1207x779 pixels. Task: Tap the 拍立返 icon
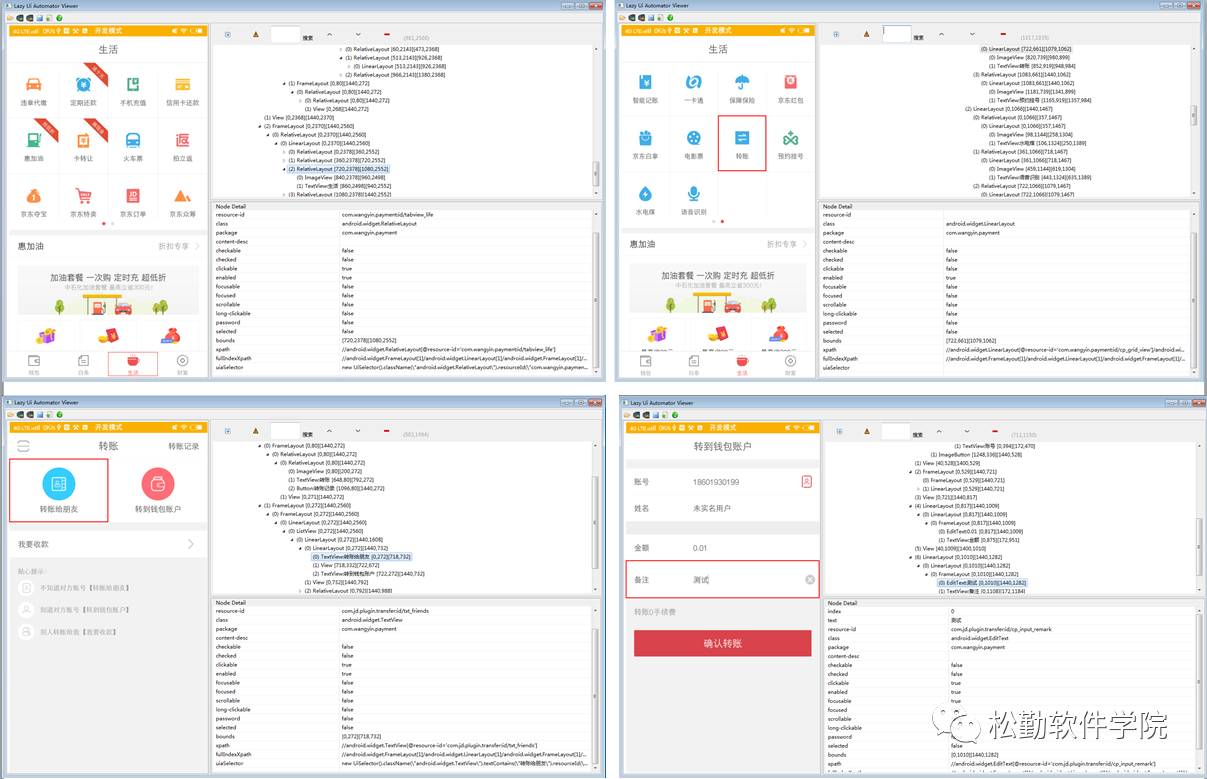tap(183, 140)
